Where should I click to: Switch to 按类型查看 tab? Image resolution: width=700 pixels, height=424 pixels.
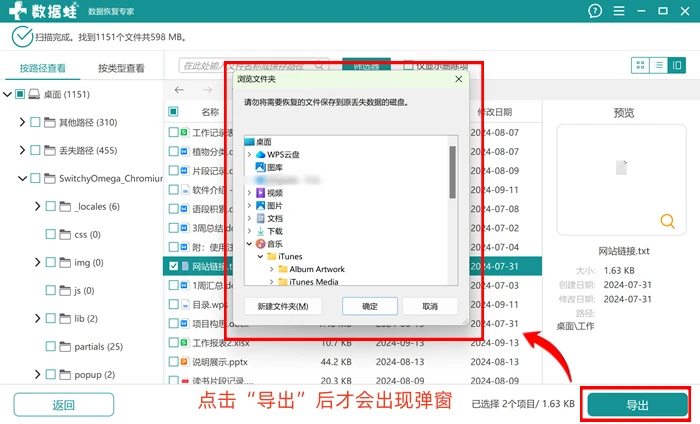(x=121, y=68)
